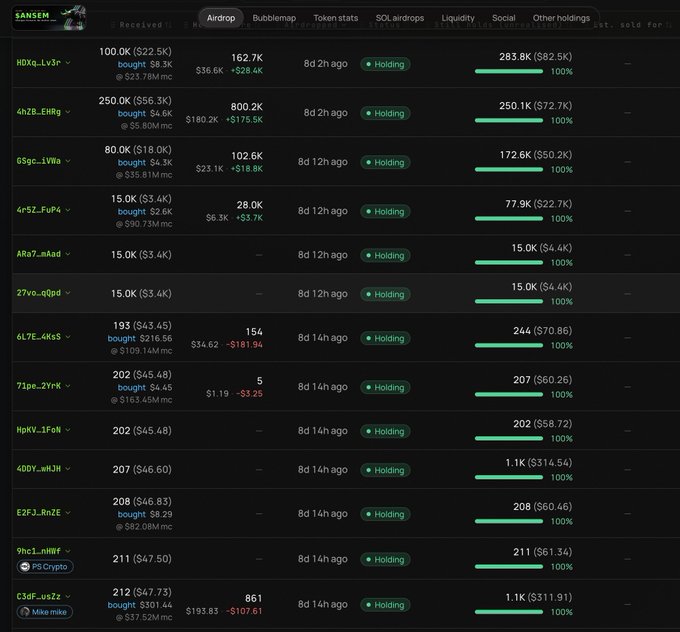Click Holding status for 4hZB…EHRg

click(x=385, y=113)
